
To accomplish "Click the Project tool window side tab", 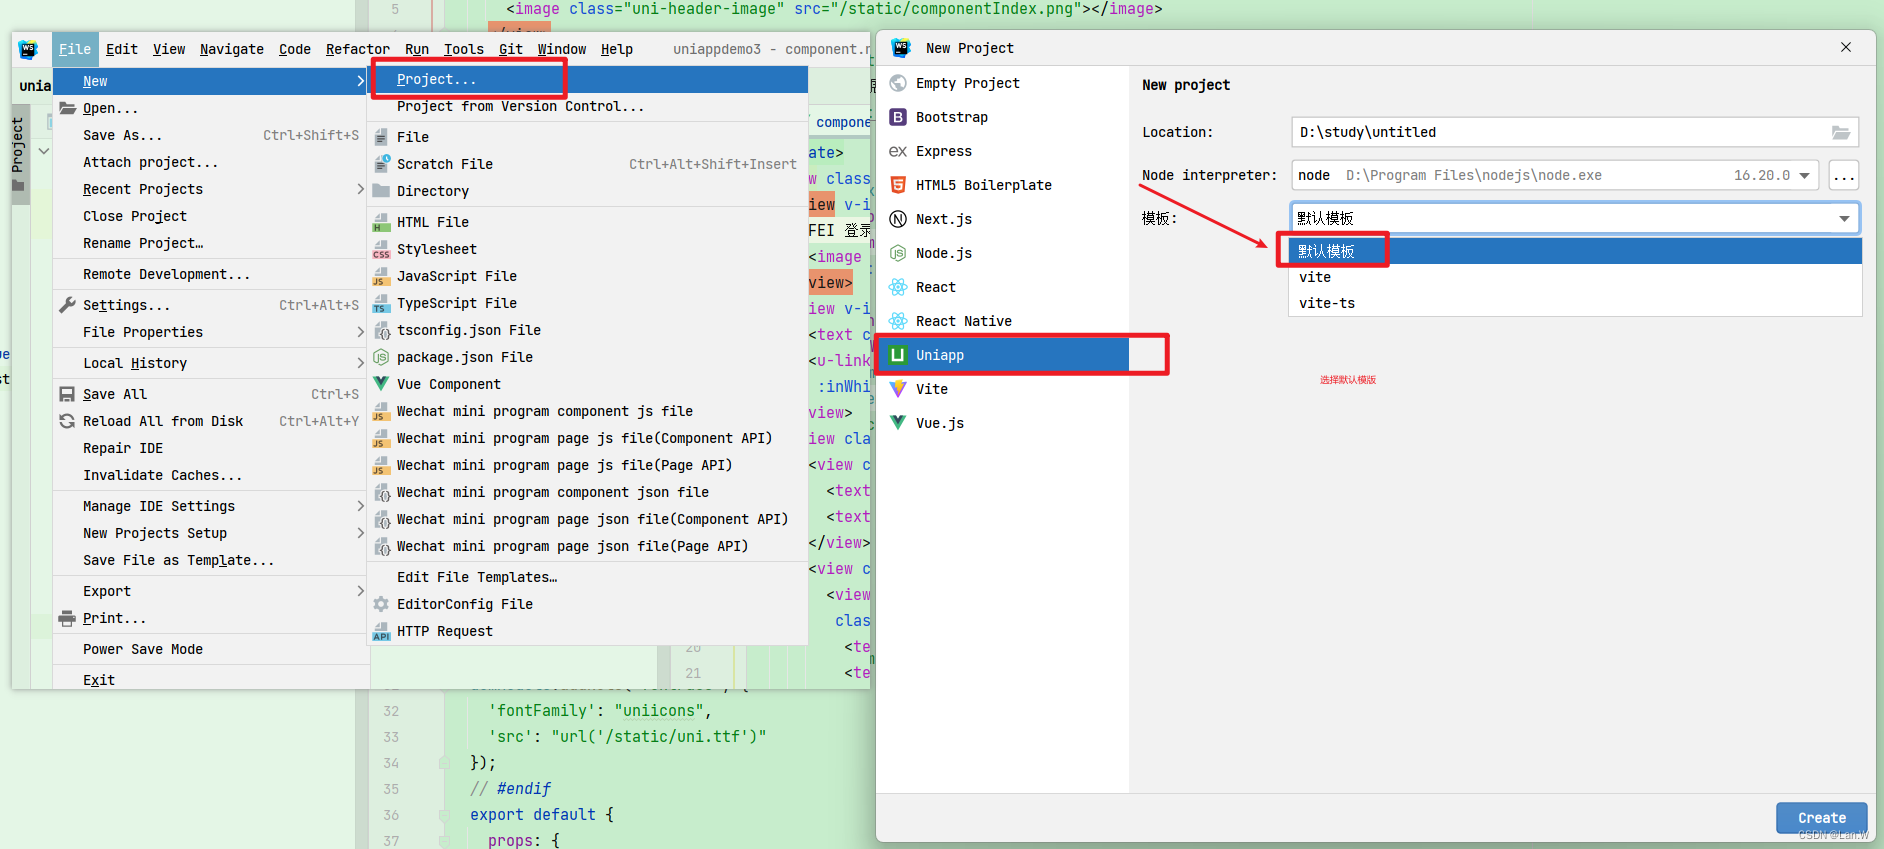I will tap(19, 154).
